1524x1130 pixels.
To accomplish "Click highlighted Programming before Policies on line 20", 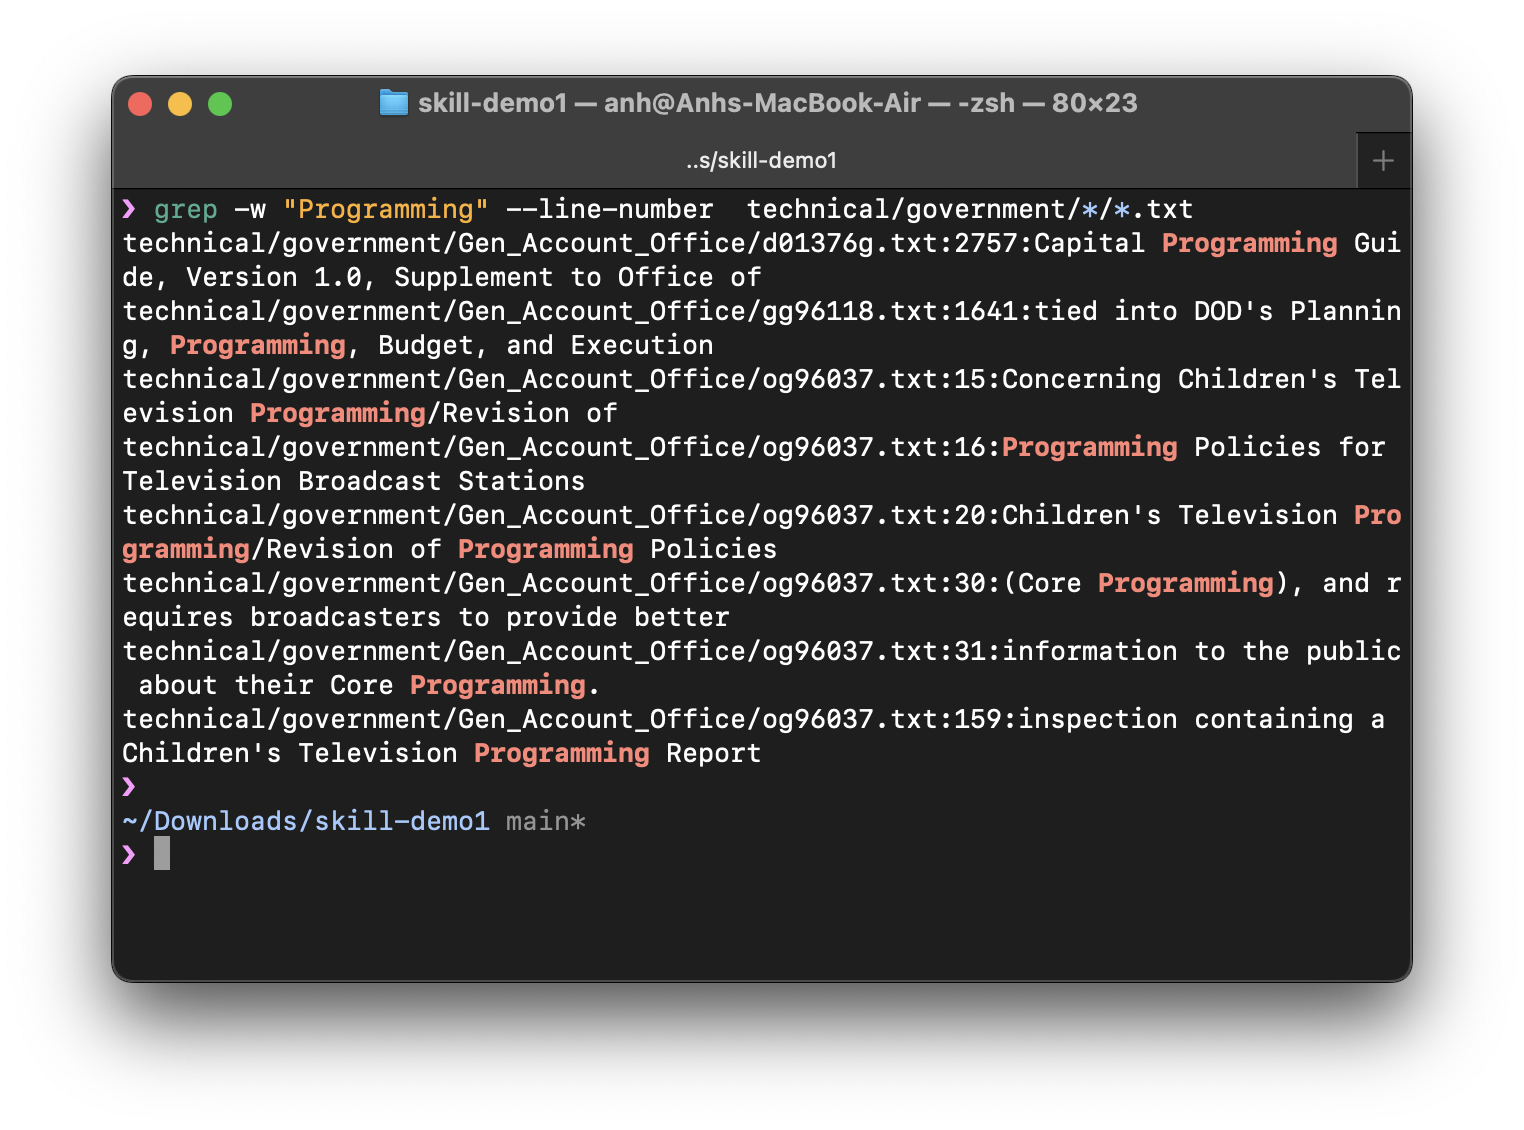I will point(546,549).
